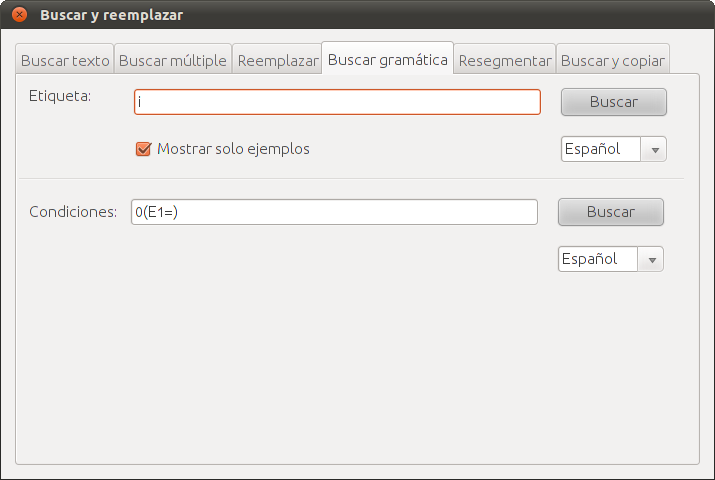Click Buscar button next to Condiciones field
Screen dimensions: 715x480
point(611,212)
